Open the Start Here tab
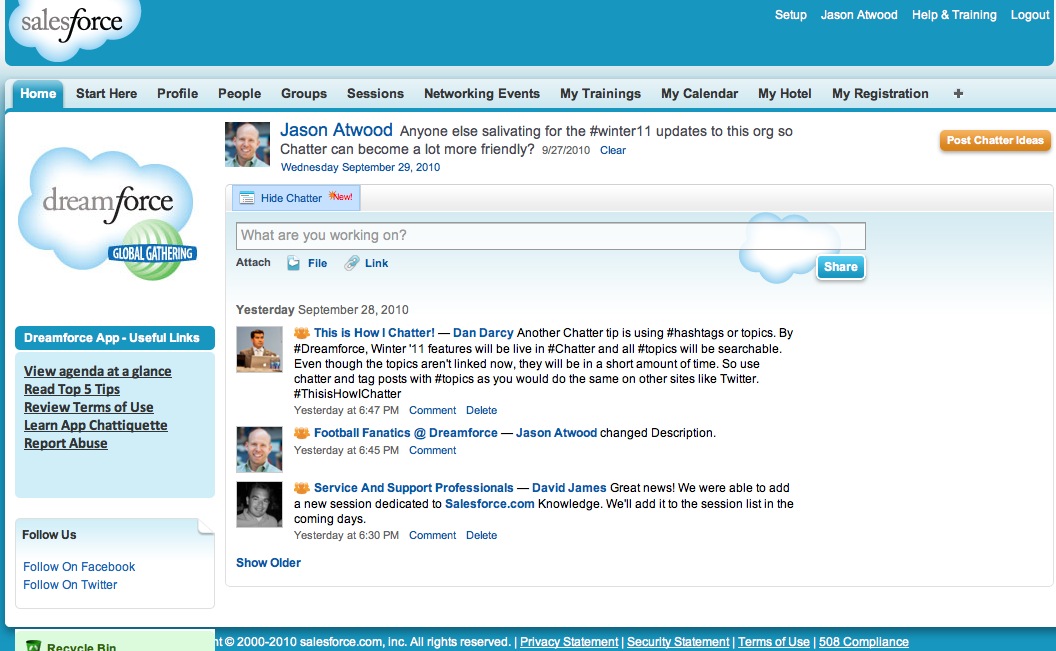 pyautogui.click(x=106, y=94)
